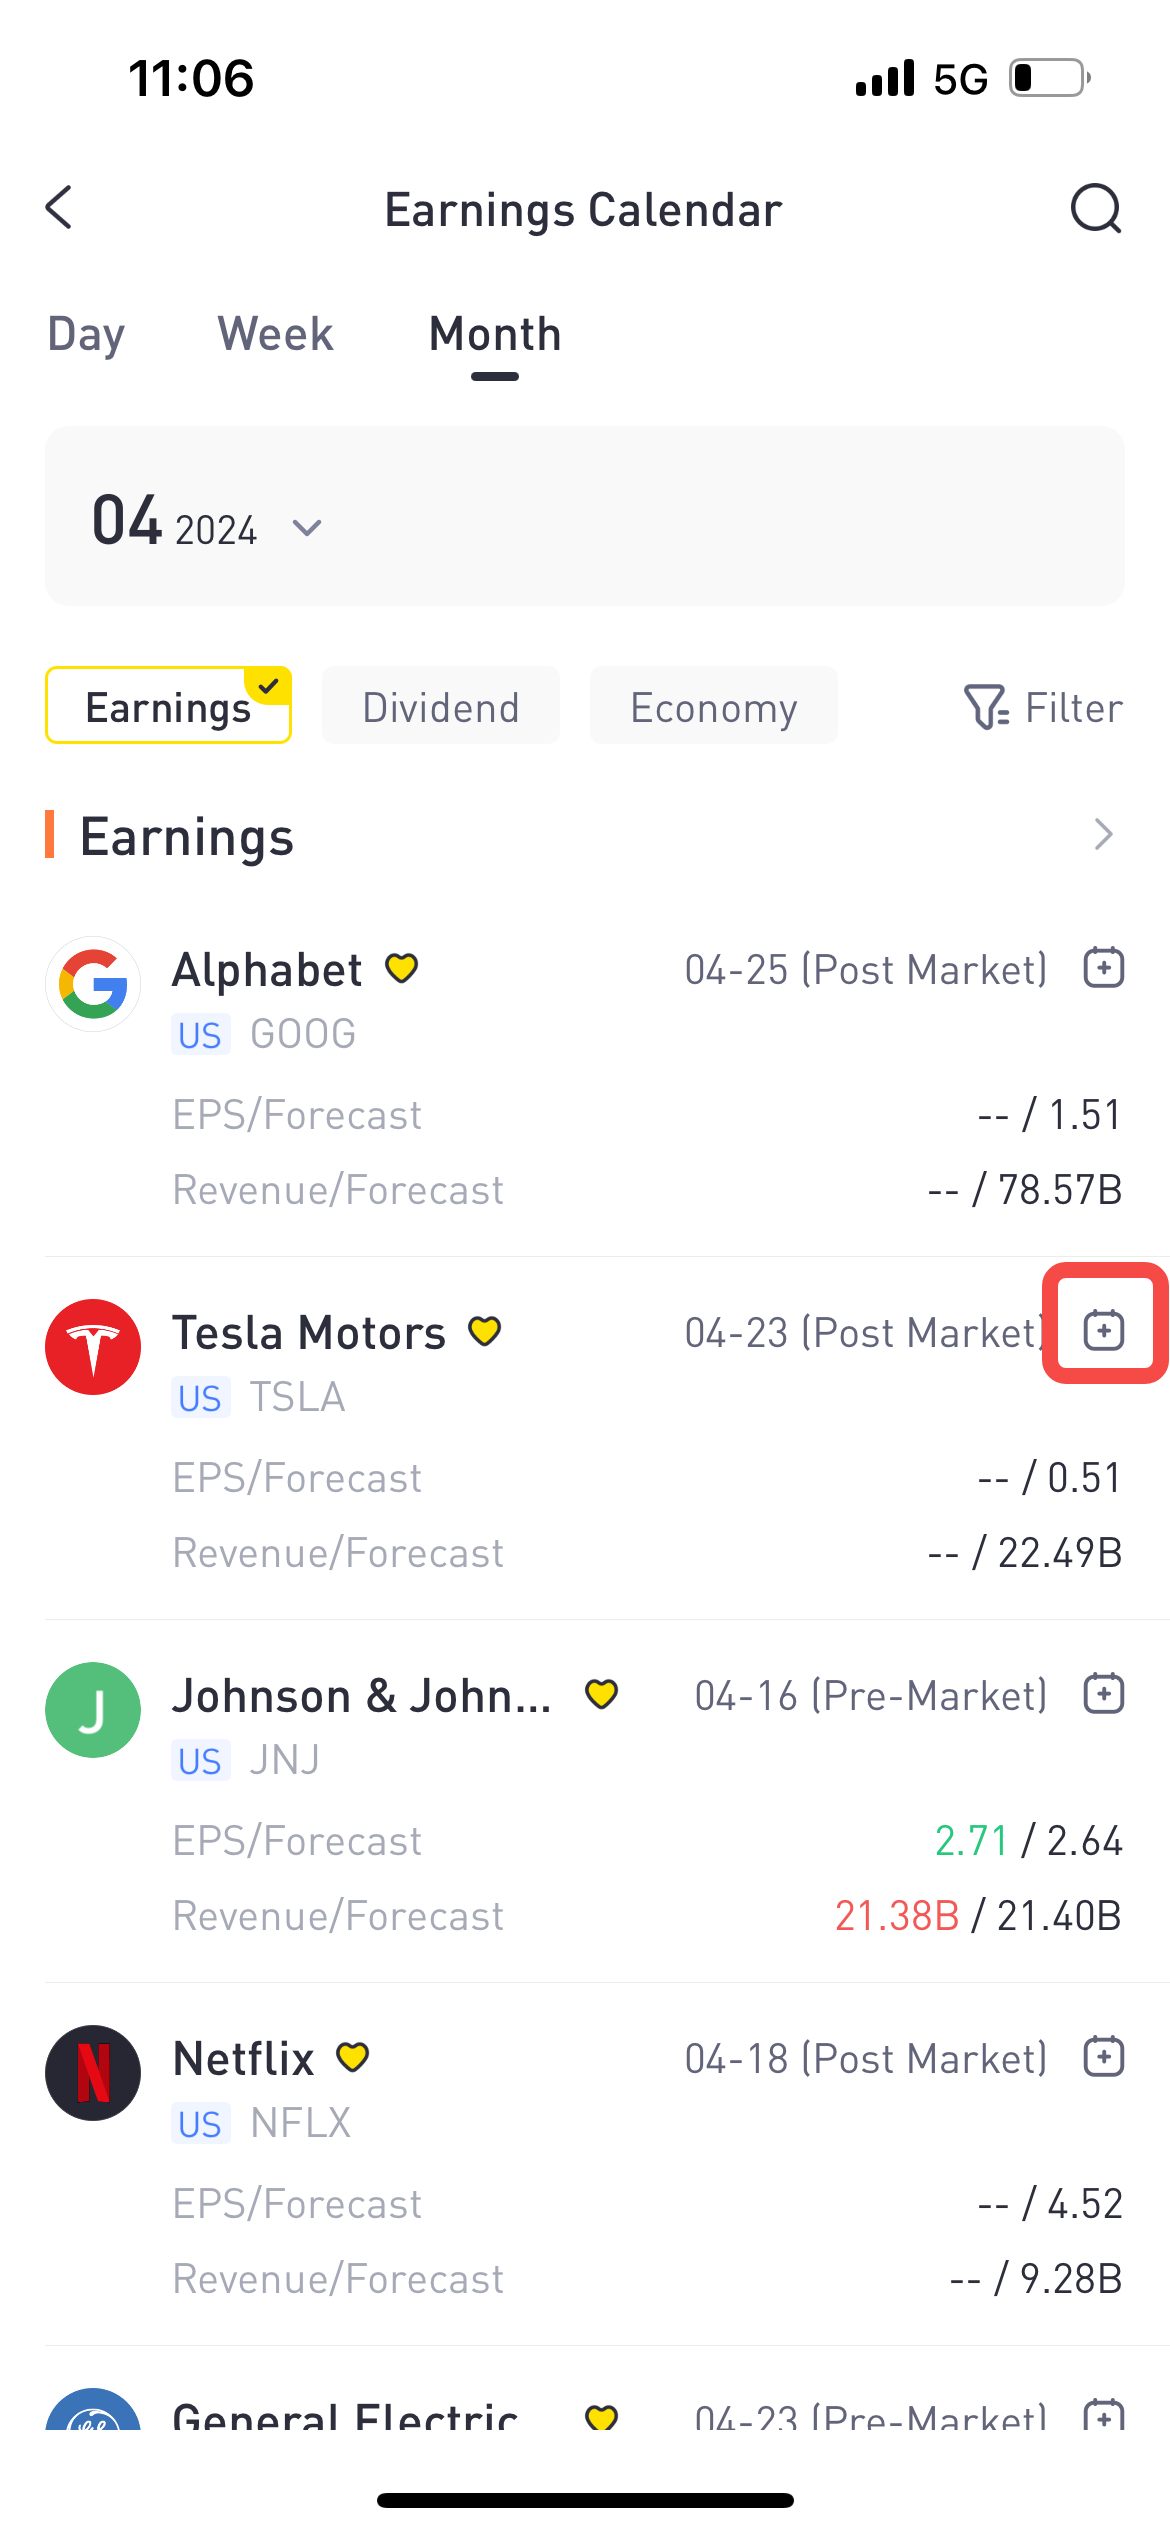Select the Dividend filter button
This screenshot has height=2532, width=1170.
click(441, 705)
